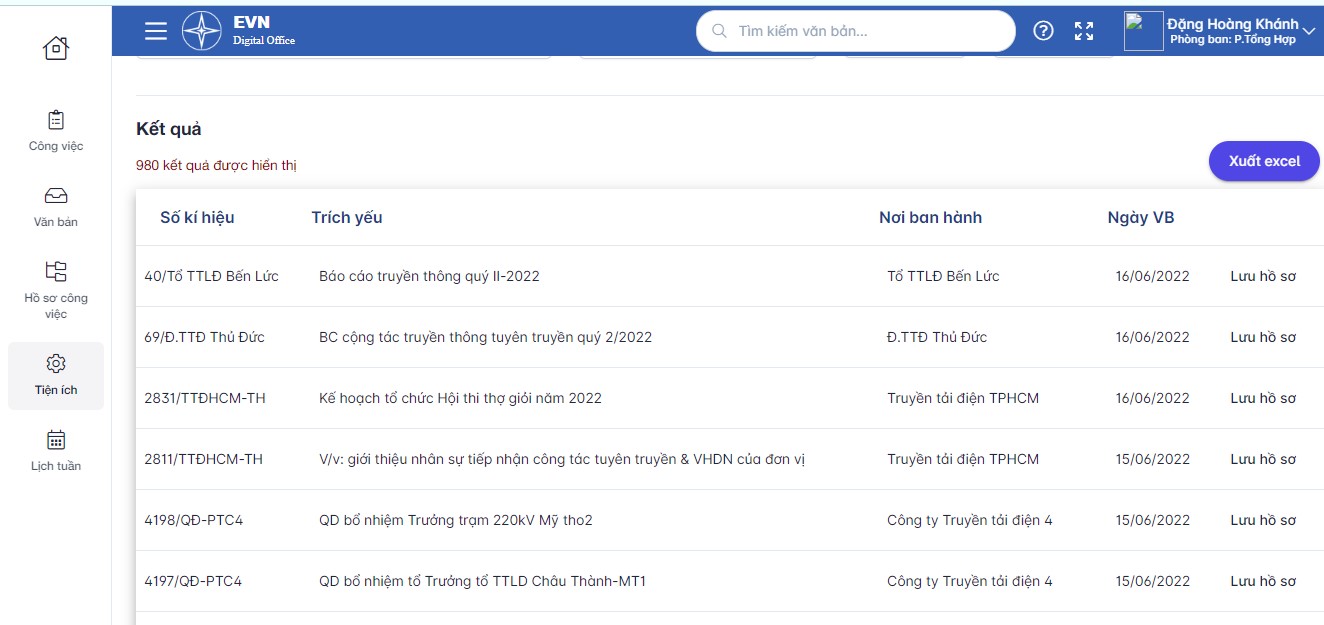Click user avatar Đặng Hoàng Khánh

click(x=1144, y=31)
